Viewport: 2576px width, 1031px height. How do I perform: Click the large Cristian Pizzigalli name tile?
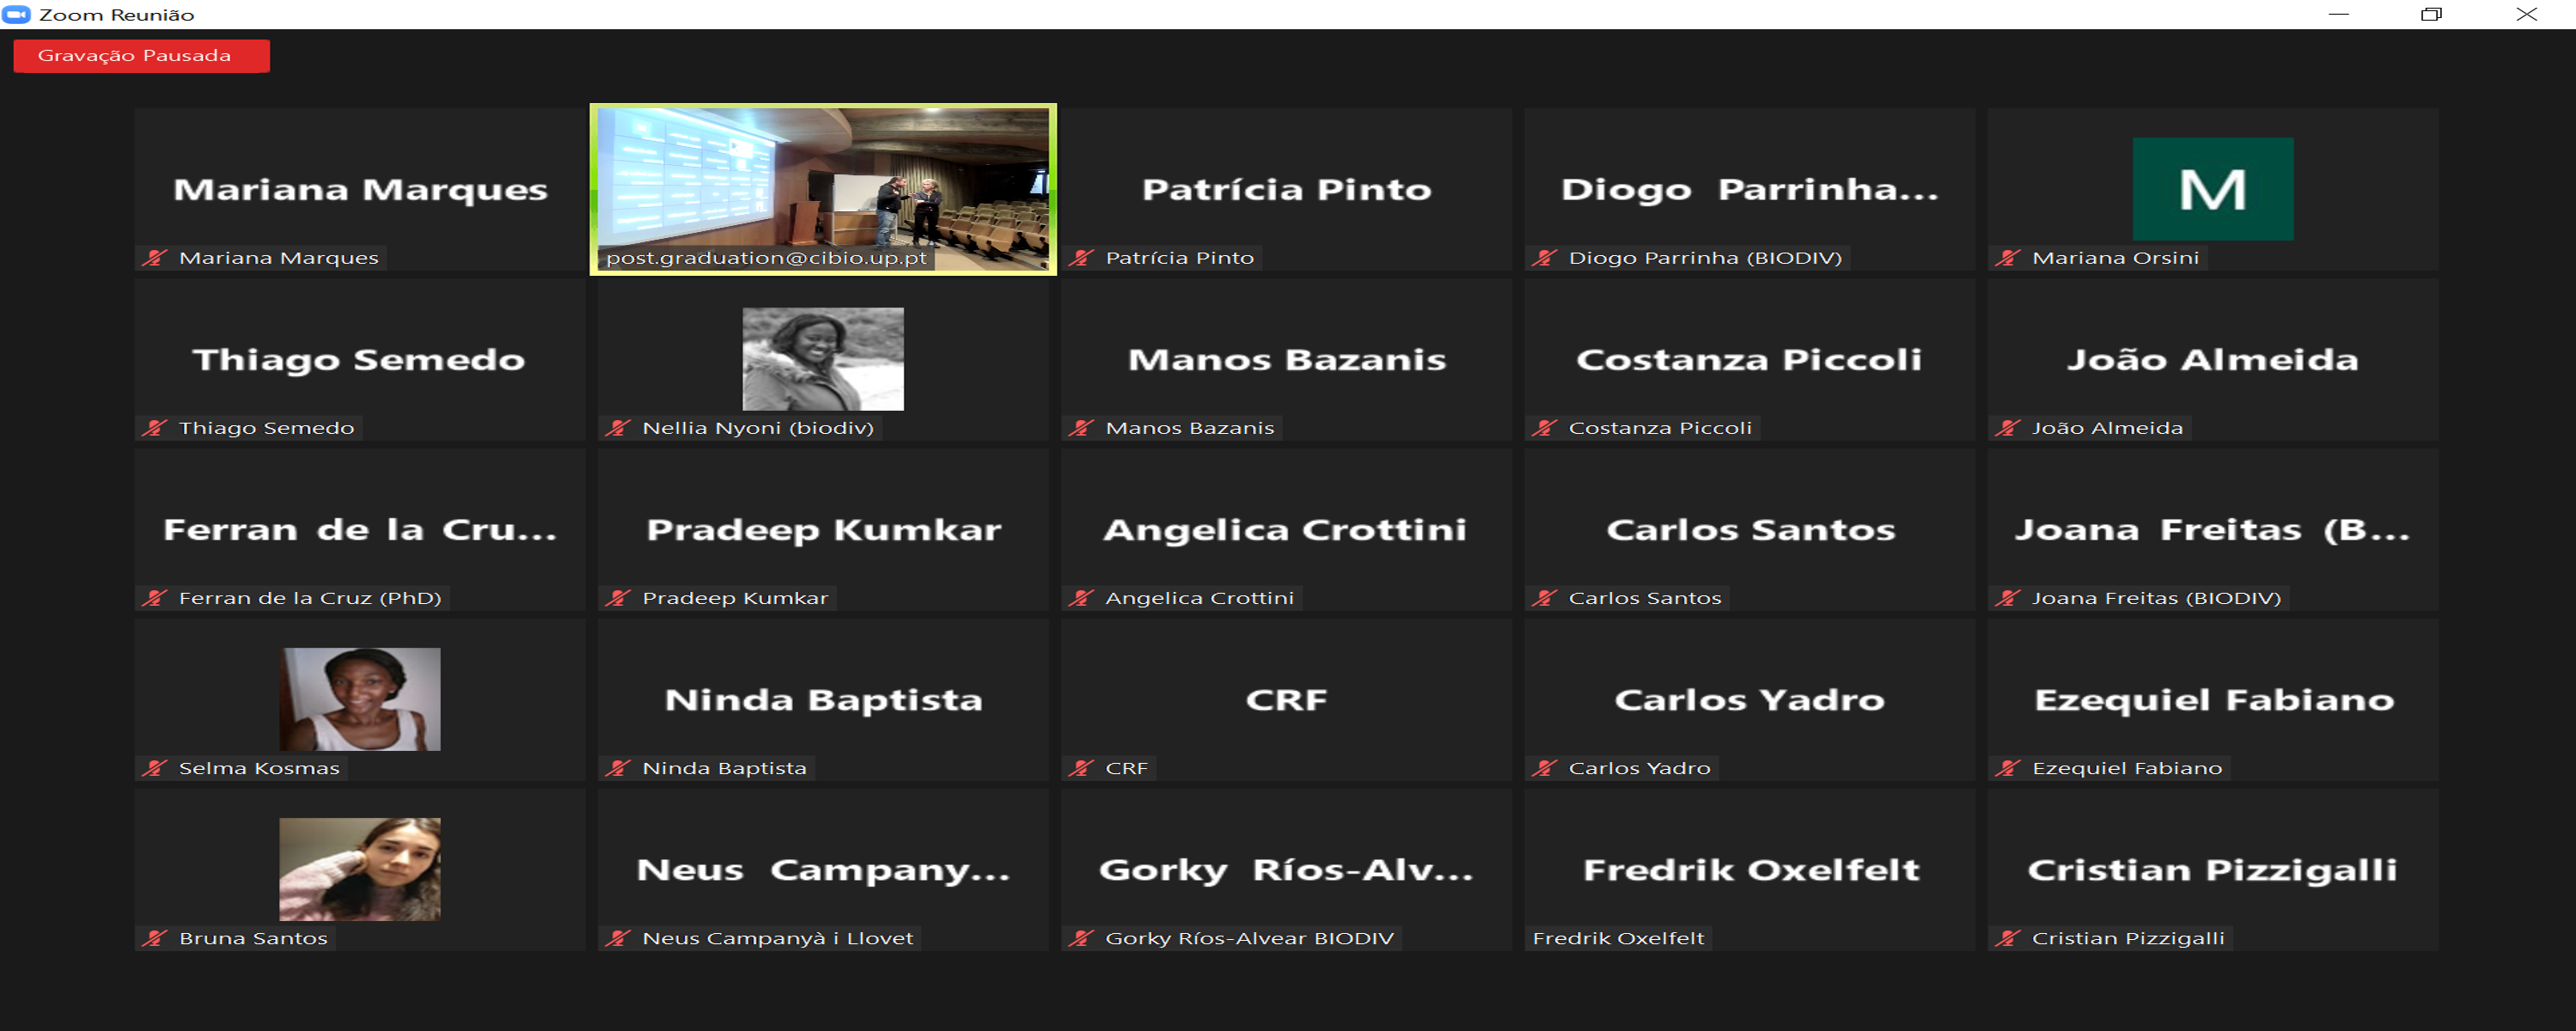coord(2213,869)
